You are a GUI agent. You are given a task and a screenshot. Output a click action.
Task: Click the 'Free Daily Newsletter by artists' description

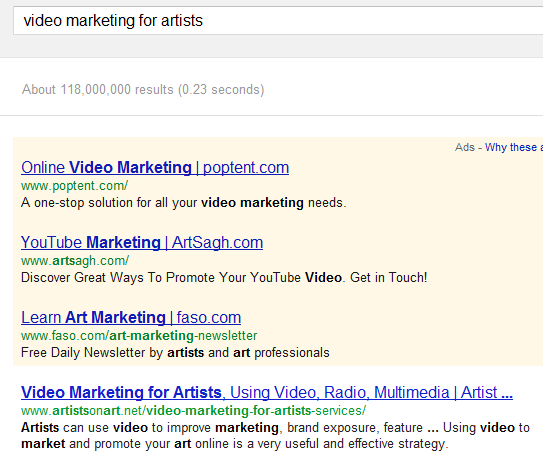click(175, 353)
